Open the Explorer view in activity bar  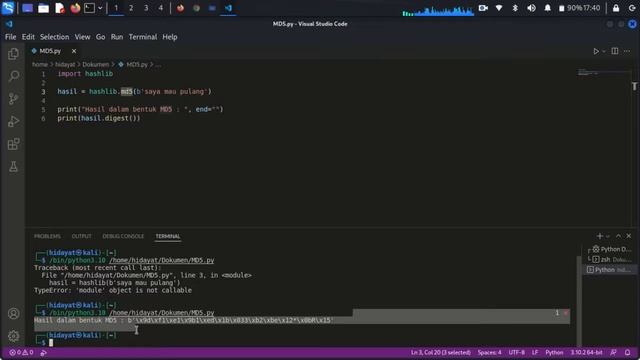pyautogui.click(x=13, y=53)
